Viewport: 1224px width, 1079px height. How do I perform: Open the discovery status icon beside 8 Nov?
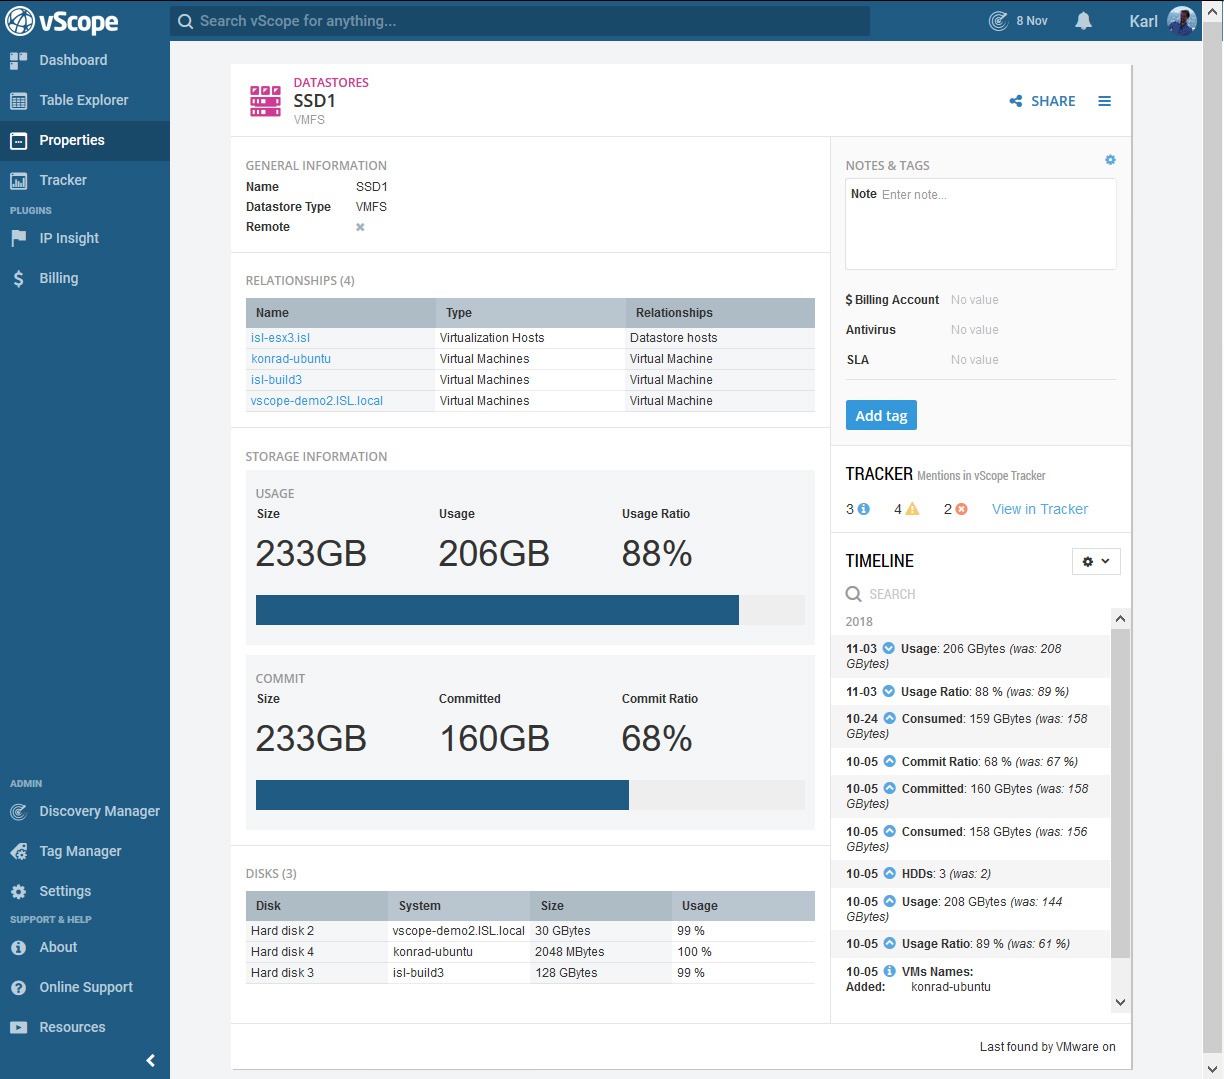[x=998, y=21]
